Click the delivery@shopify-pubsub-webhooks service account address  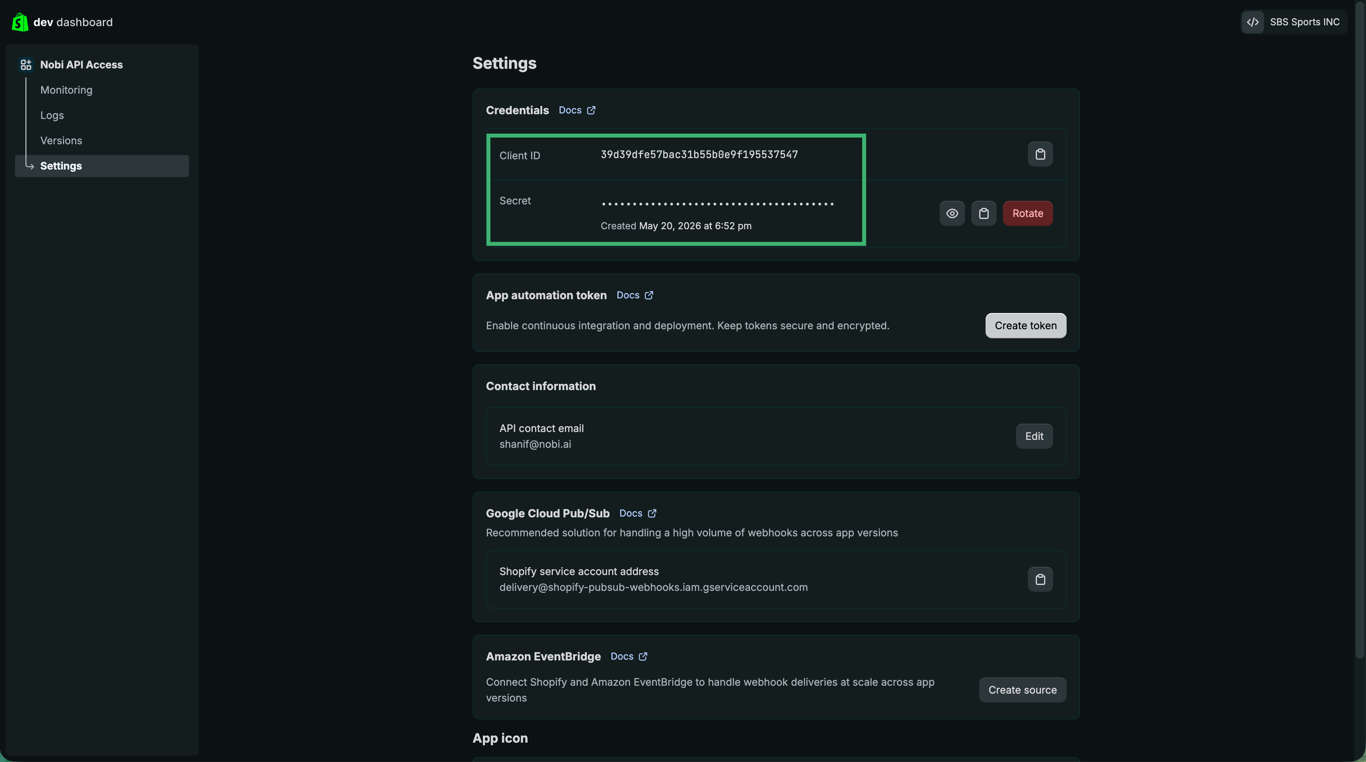[653, 587]
